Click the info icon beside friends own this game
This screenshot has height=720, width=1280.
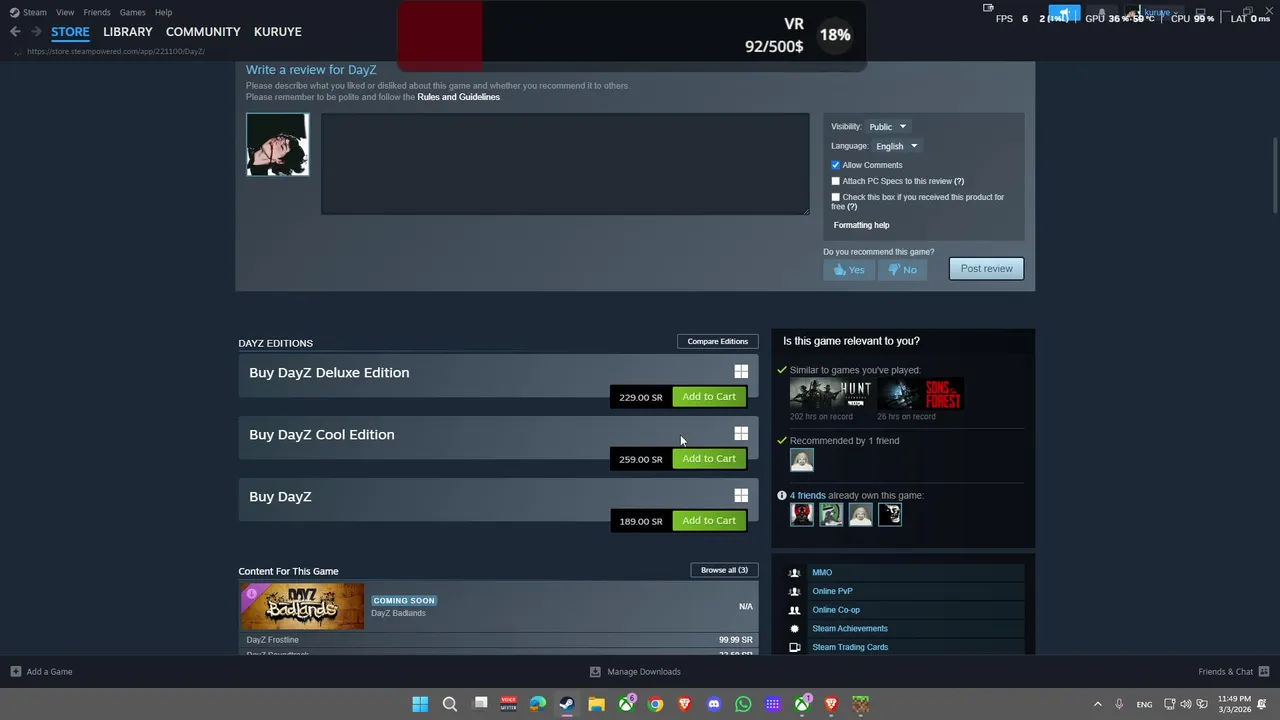point(782,495)
